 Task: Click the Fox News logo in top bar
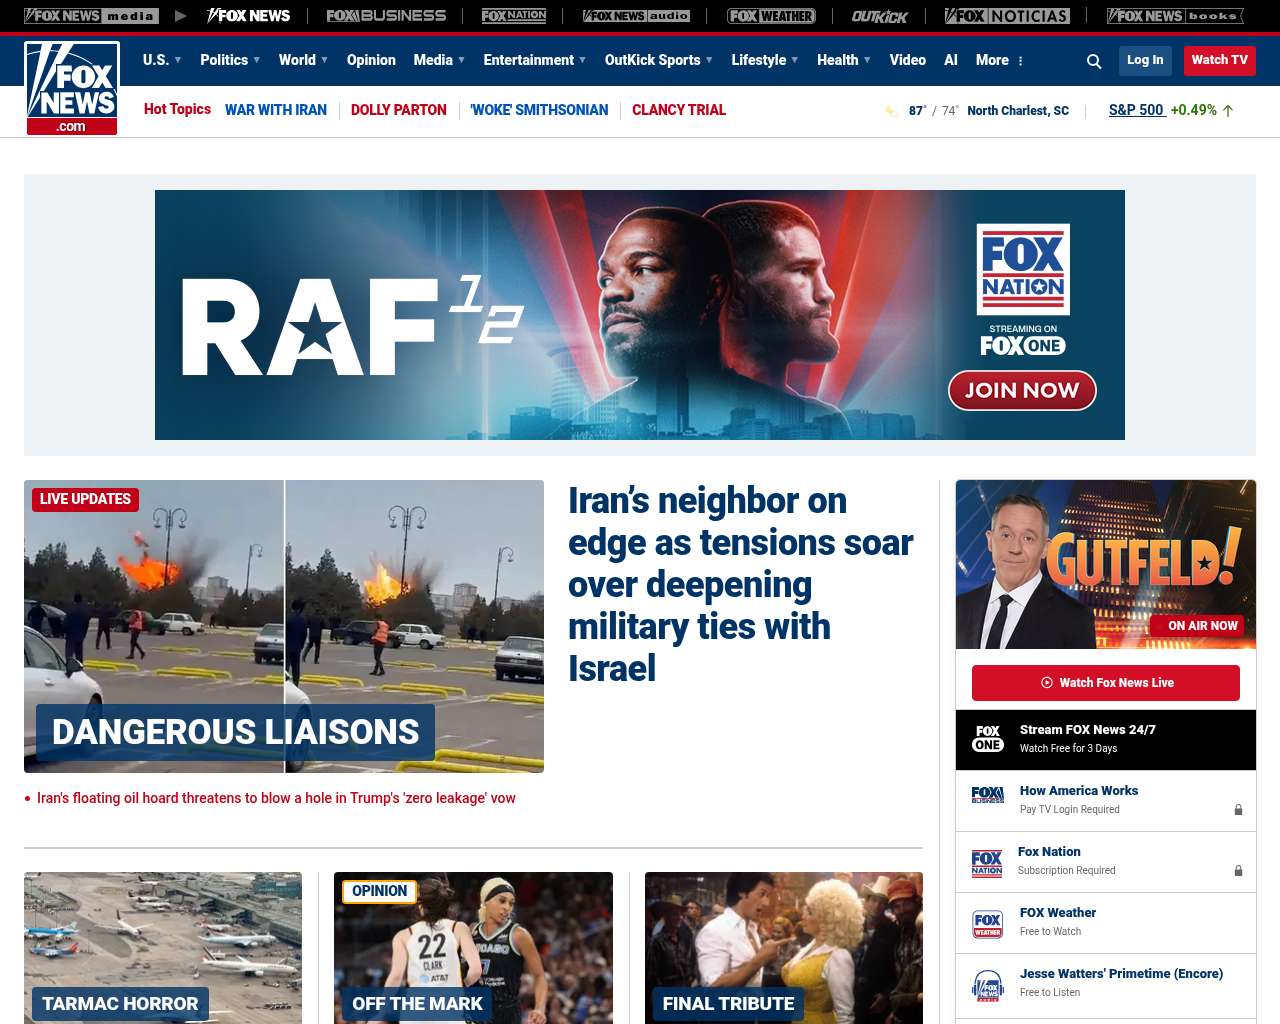click(x=248, y=16)
